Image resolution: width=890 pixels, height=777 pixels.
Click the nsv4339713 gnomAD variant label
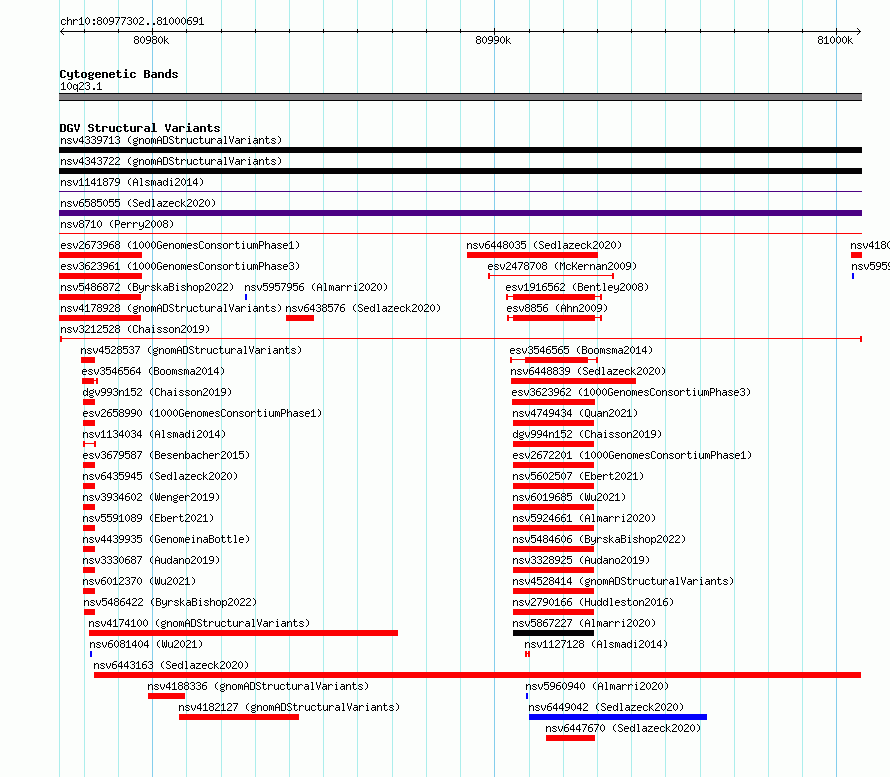[171, 140]
